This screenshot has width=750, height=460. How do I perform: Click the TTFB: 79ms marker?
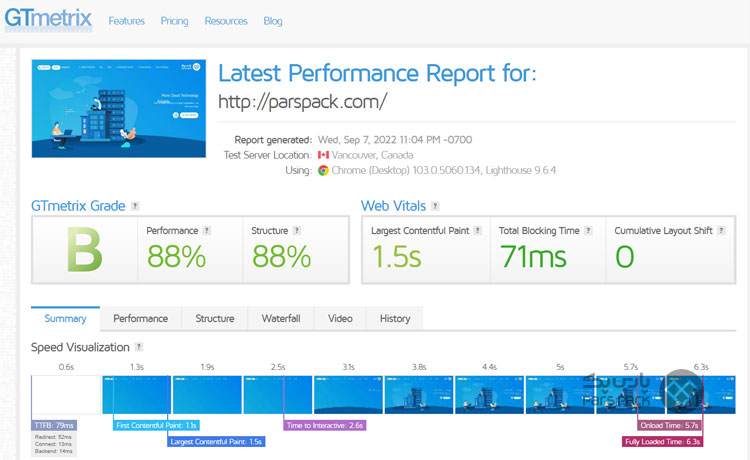(x=54, y=425)
